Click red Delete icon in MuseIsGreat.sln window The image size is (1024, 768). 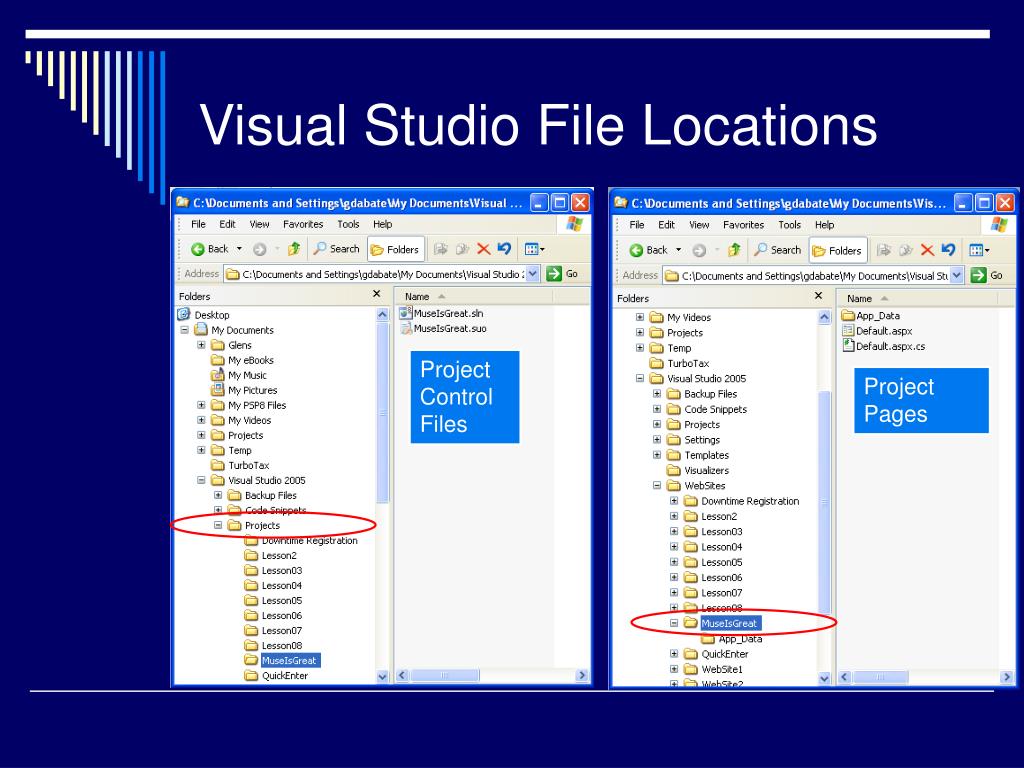click(x=483, y=249)
